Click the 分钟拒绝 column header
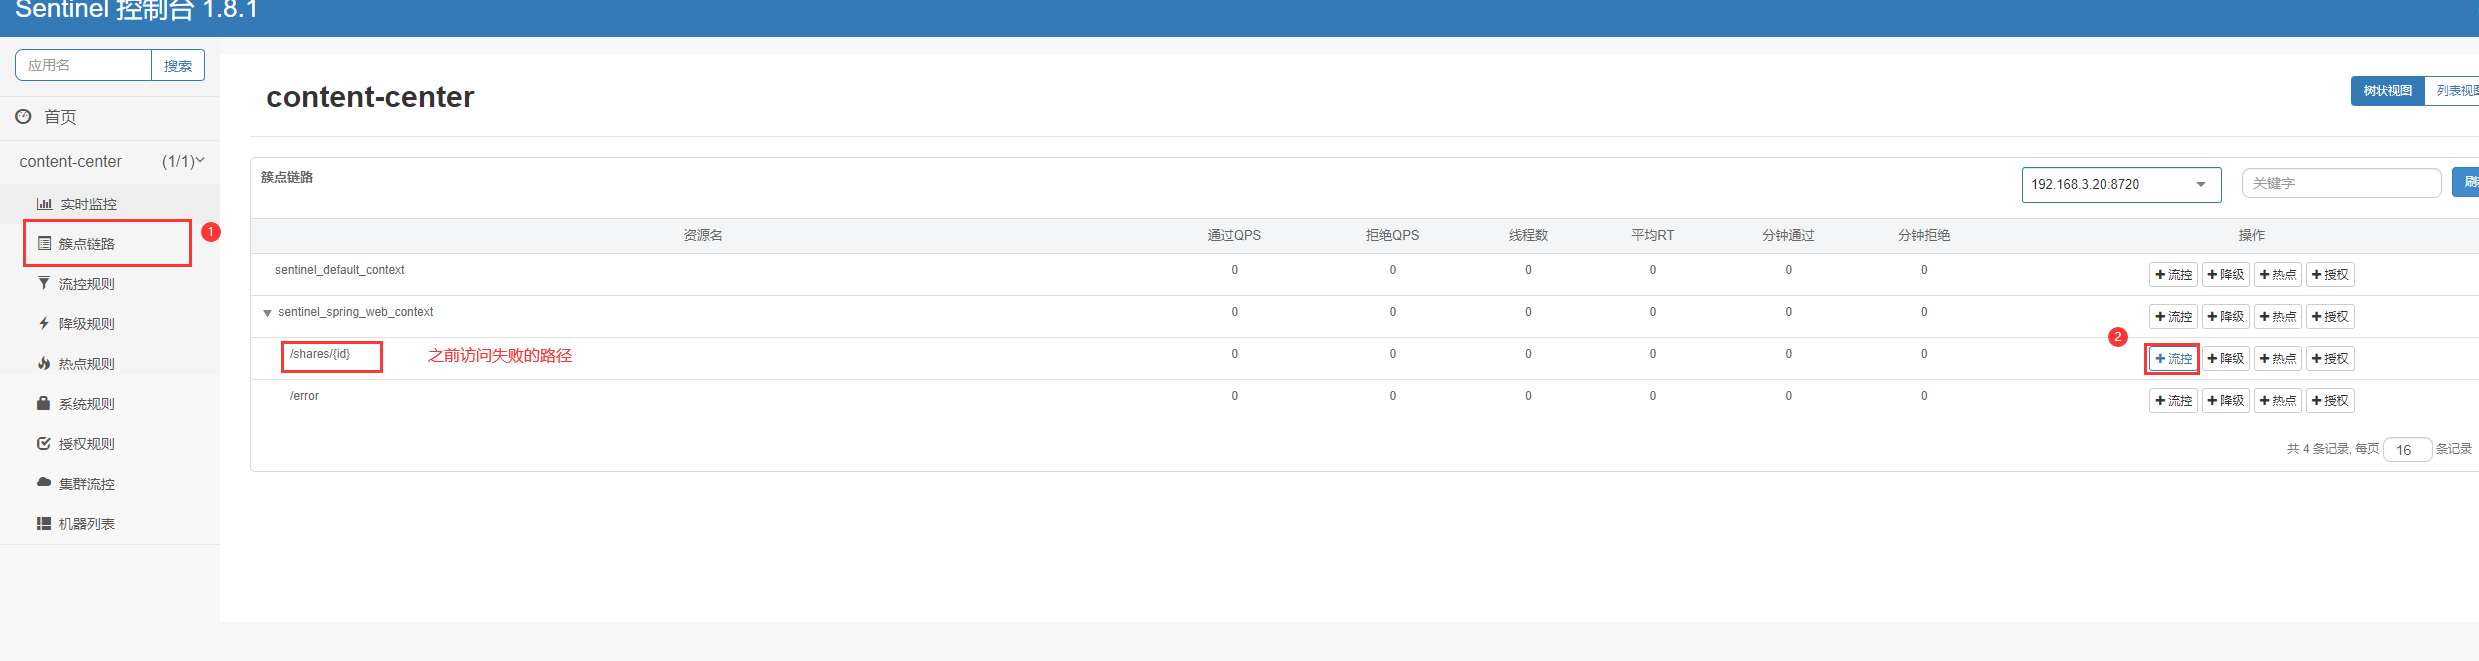This screenshot has height=661, width=2479. click(x=1924, y=235)
